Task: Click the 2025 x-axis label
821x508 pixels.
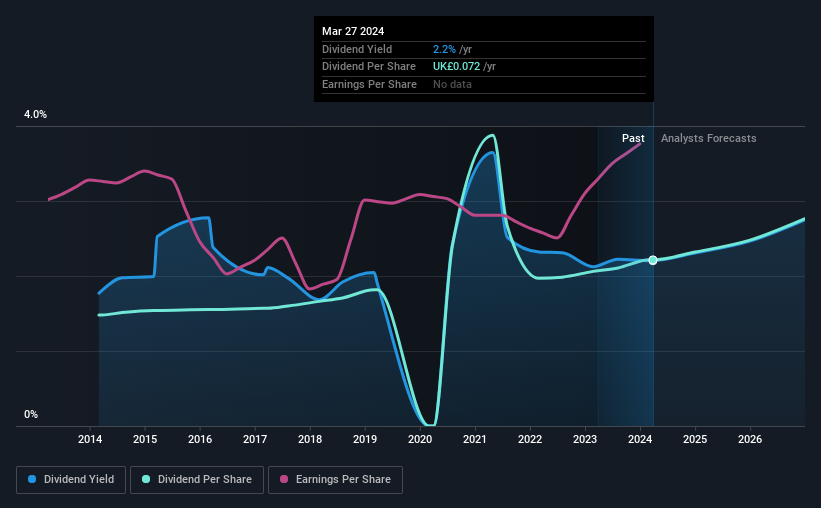Action: click(695, 439)
